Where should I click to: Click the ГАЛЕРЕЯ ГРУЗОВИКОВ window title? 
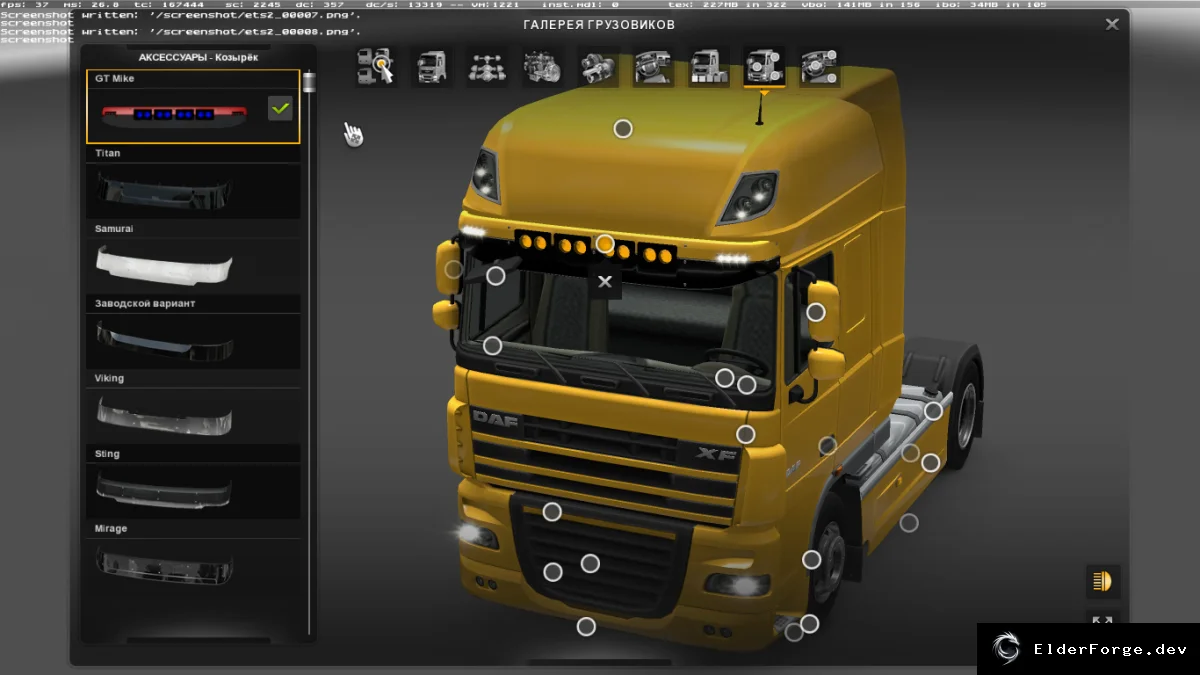pos(599,24)
